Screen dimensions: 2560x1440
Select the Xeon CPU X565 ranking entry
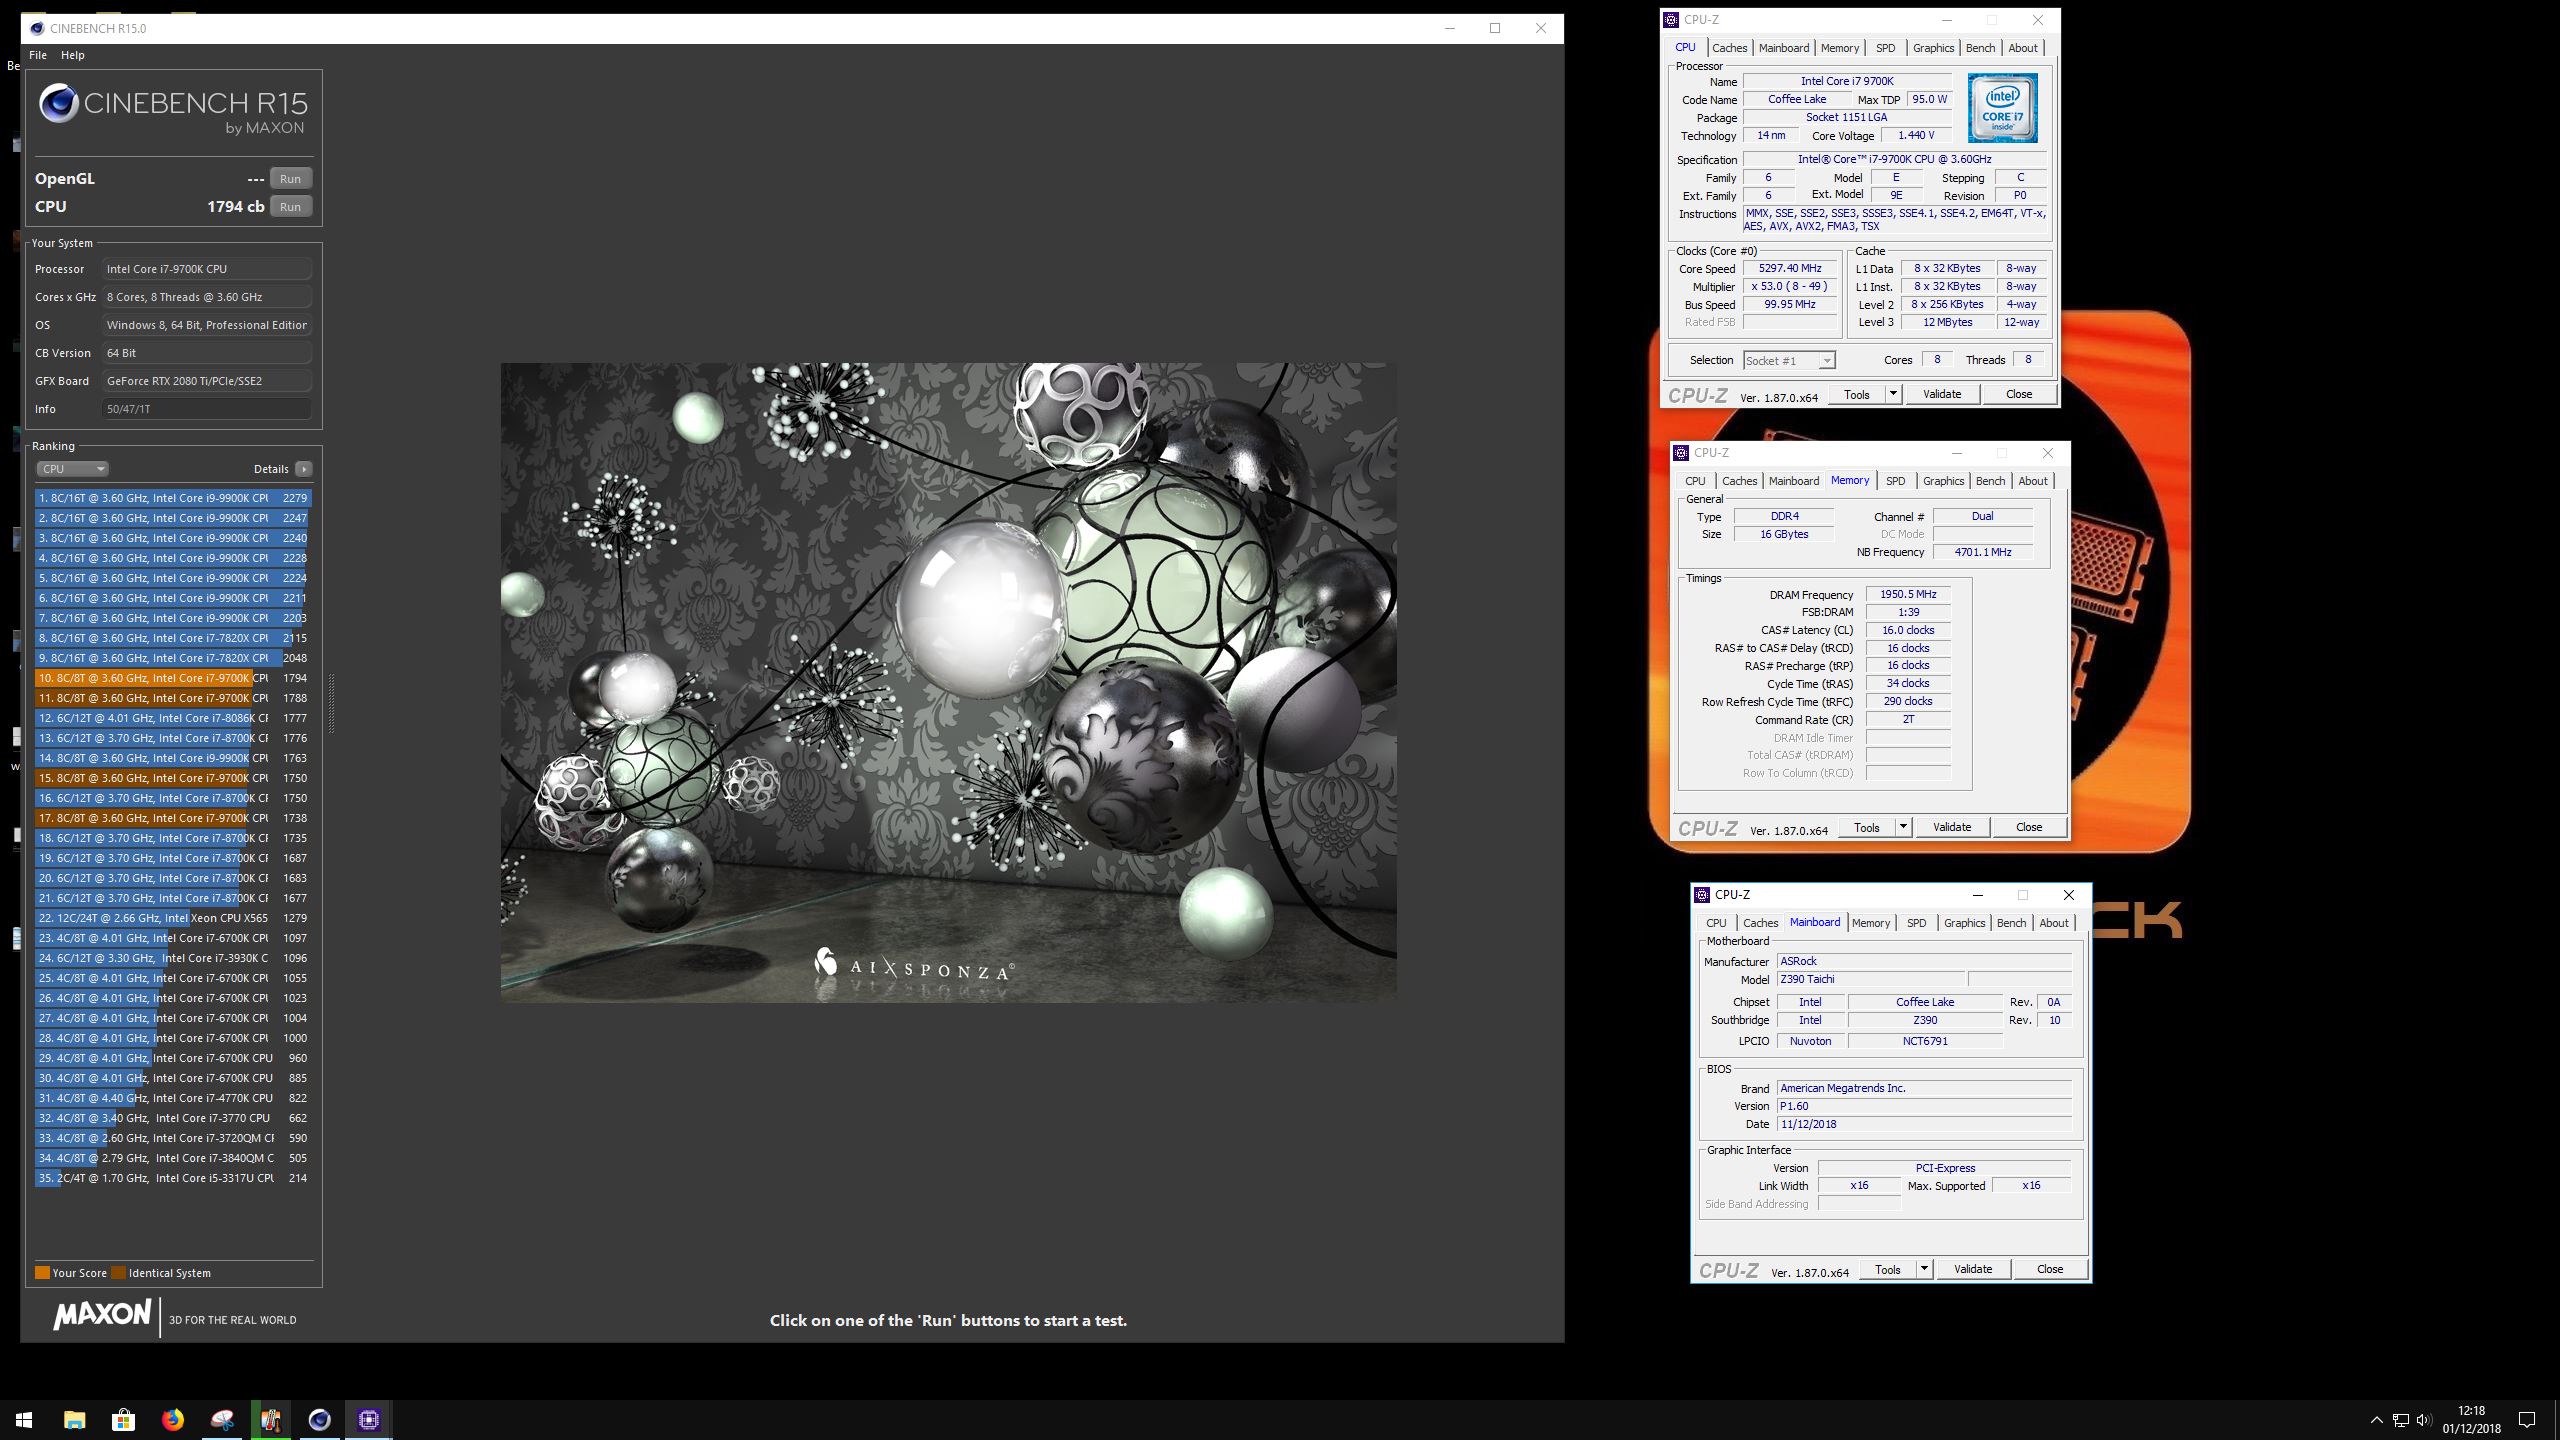(x=173, y=918)
